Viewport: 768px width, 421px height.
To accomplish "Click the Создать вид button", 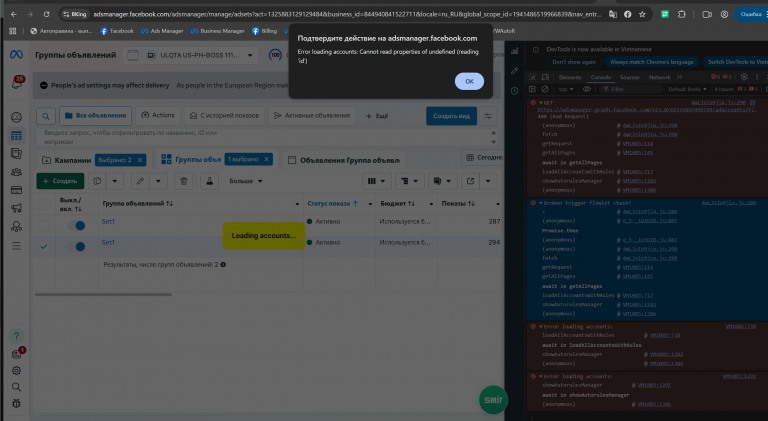I will pyautogui.click(x=451, y=116).
